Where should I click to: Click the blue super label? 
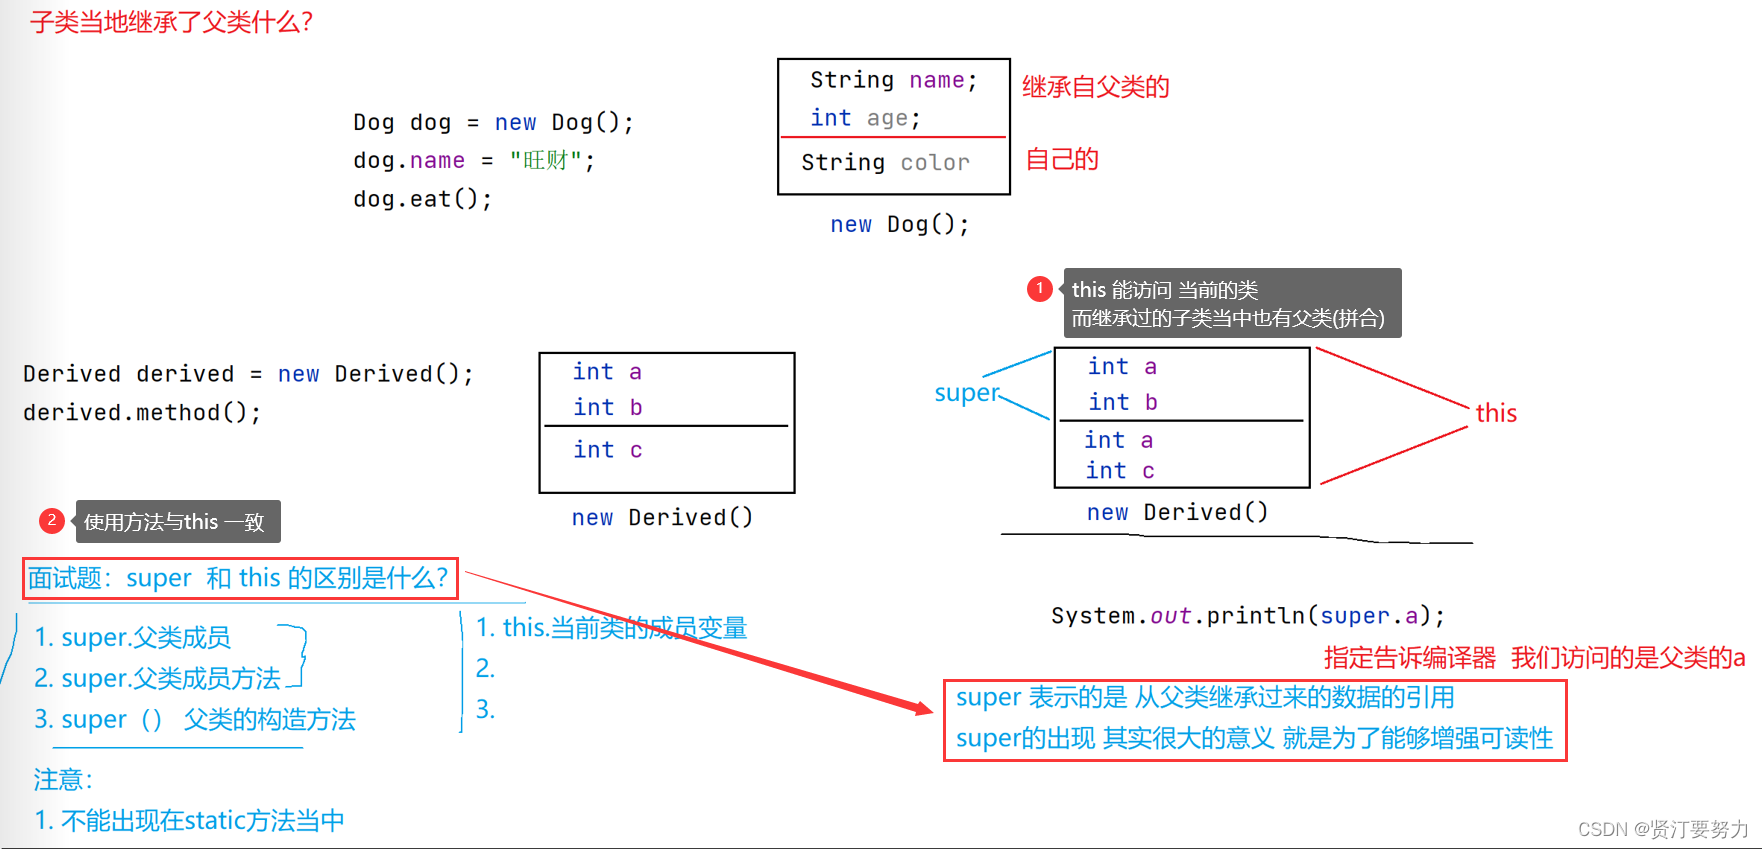click(x=966, y=393)
